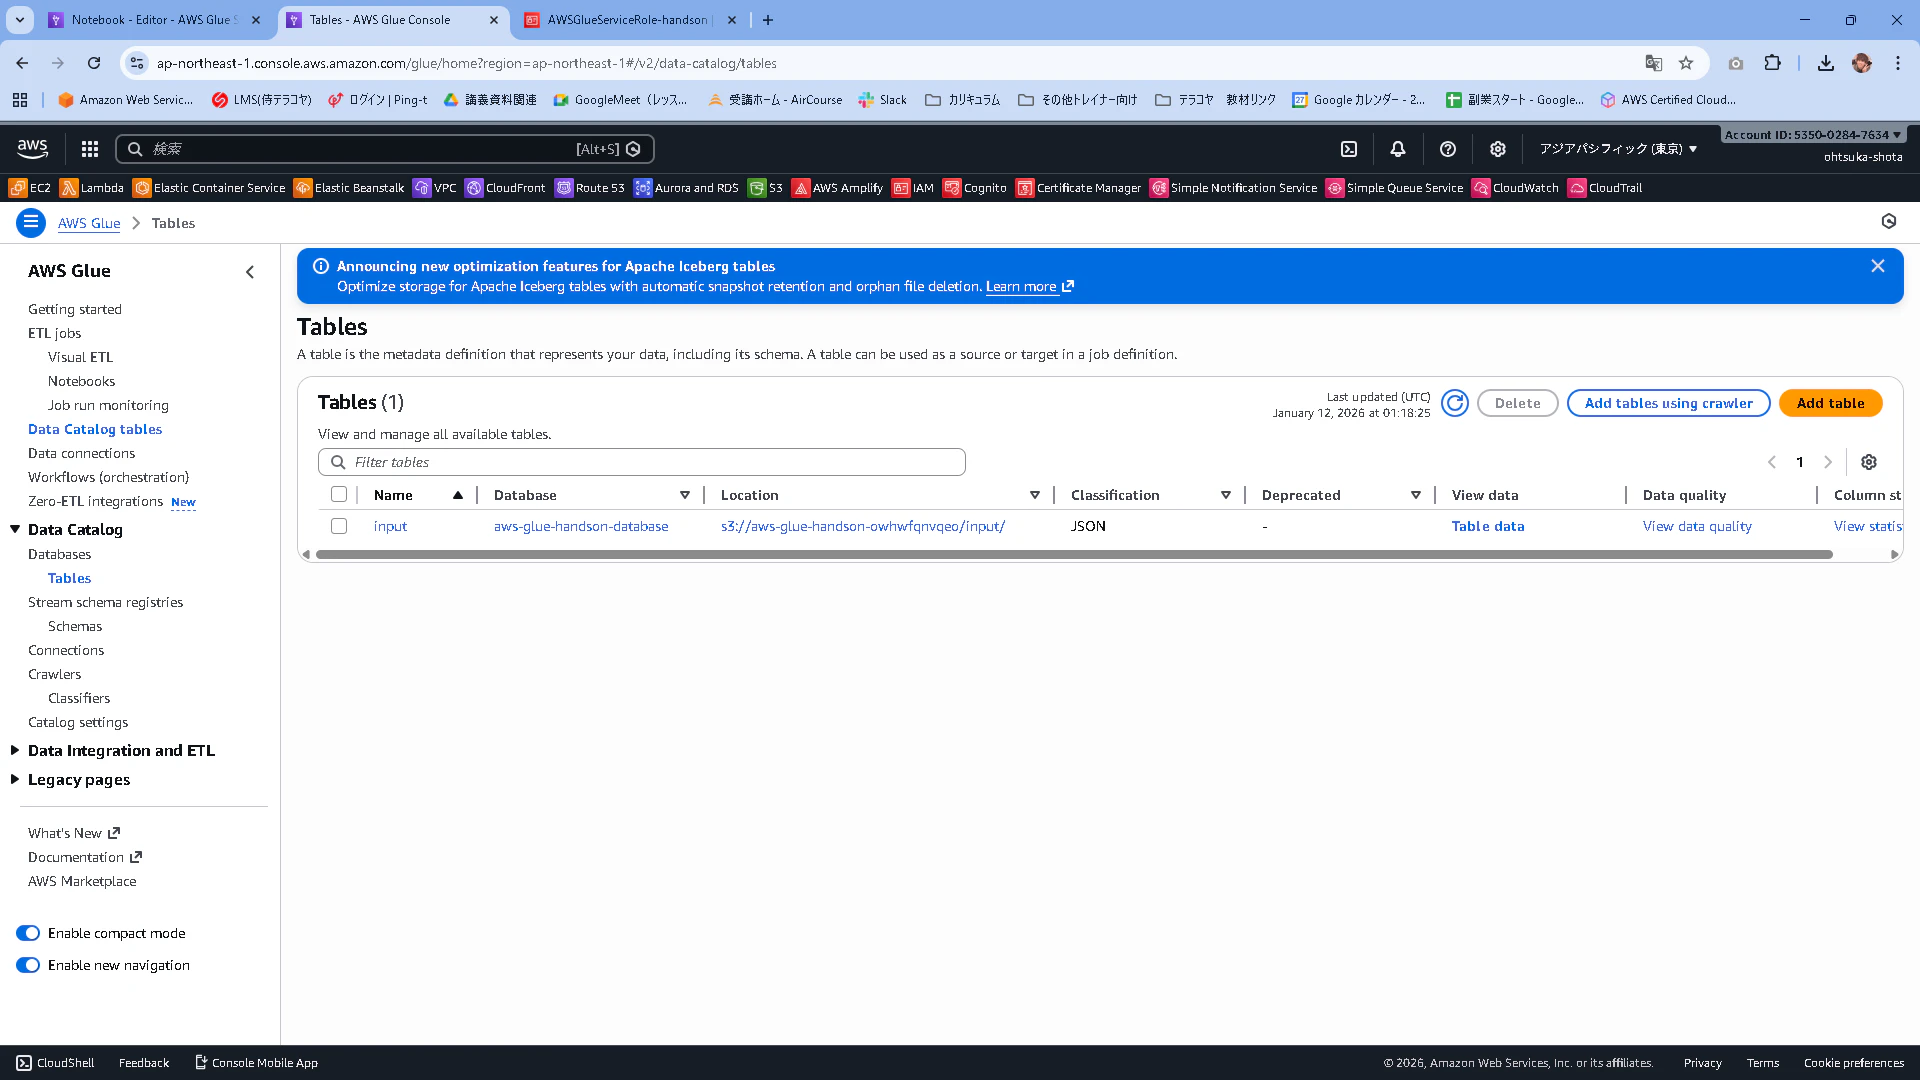Viewport: 1920px width, 1080px height.
Task: Open Crawlers in the sidebar
Action: coord(54,674)
